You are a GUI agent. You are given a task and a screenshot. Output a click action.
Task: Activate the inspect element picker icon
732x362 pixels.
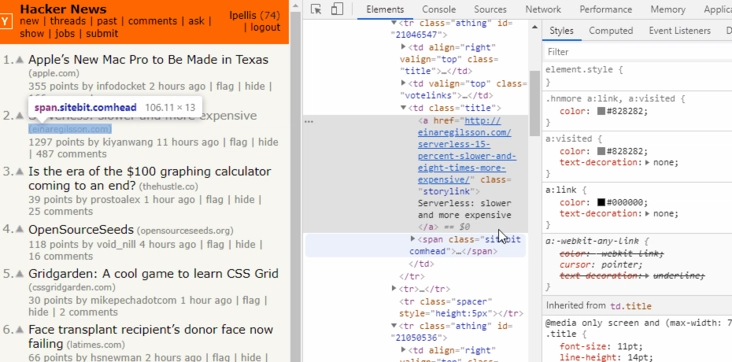pyautogui.click(x=316, y=9)
